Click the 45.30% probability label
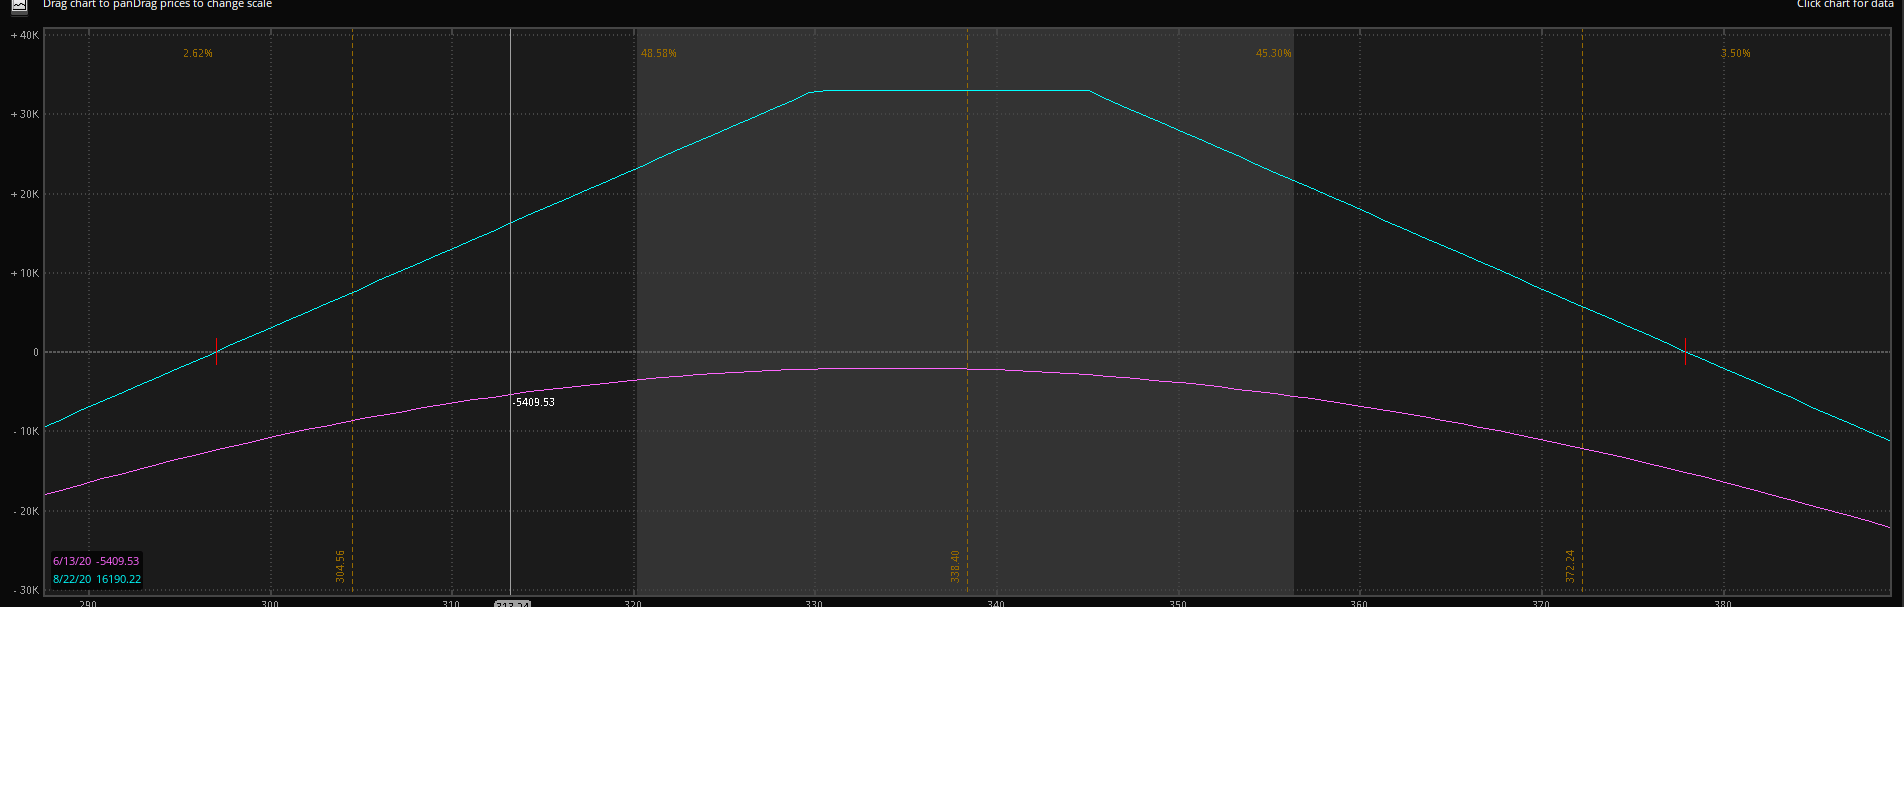This screenshot has height=786, width=1904. (x=1274, y=53)
